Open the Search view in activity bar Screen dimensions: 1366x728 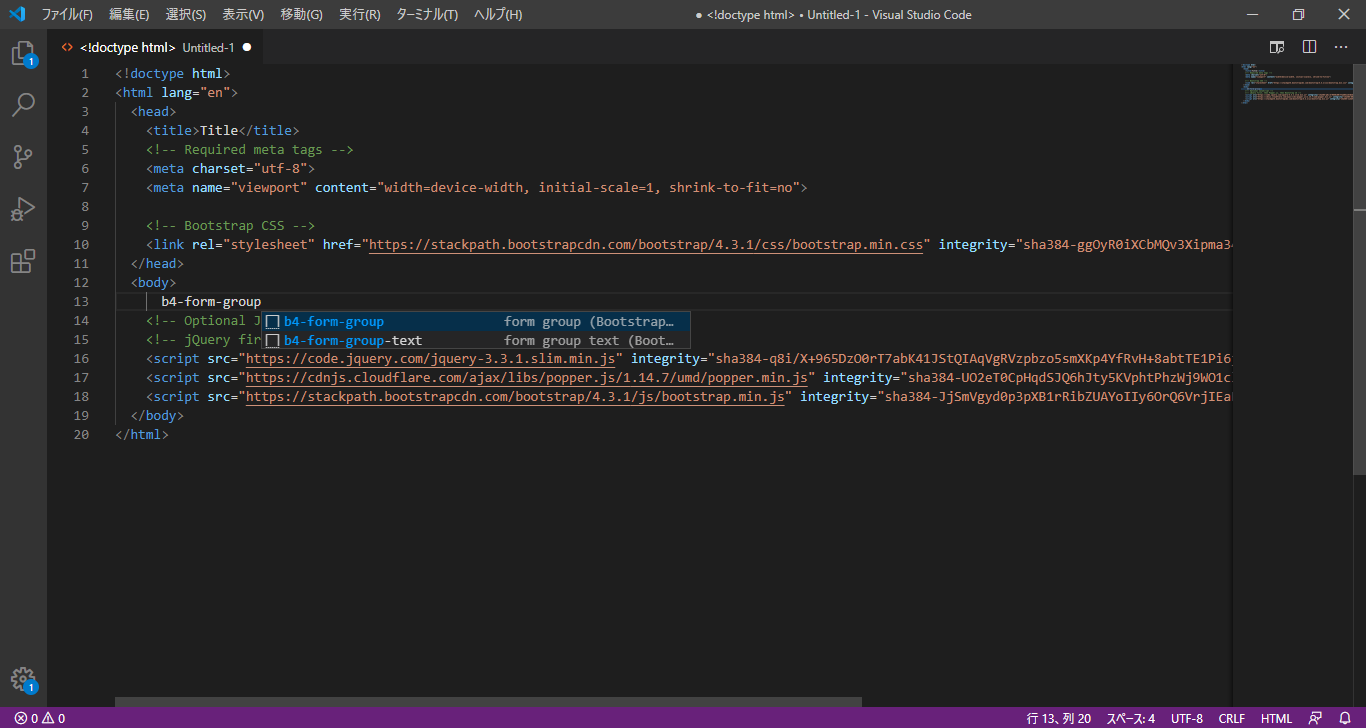[23, 104]
